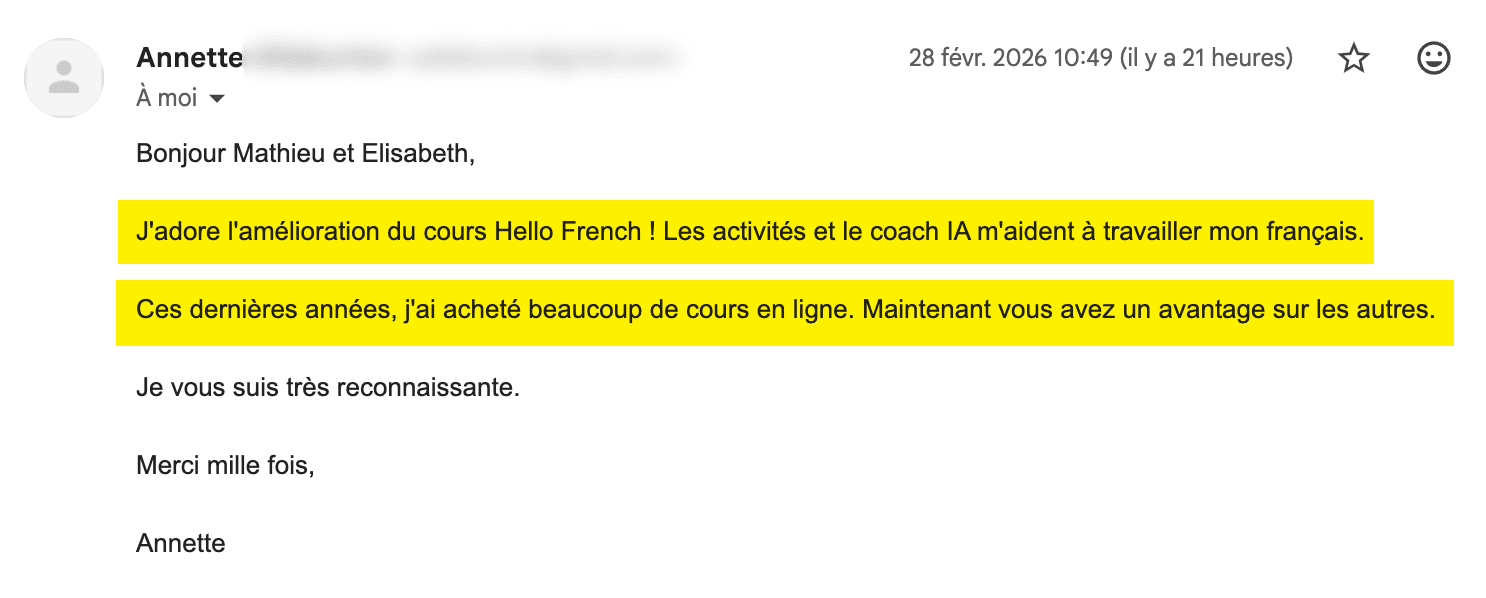
Task: Click the highlighted text about cours en ligne
Action: click(x=785, y=309)
